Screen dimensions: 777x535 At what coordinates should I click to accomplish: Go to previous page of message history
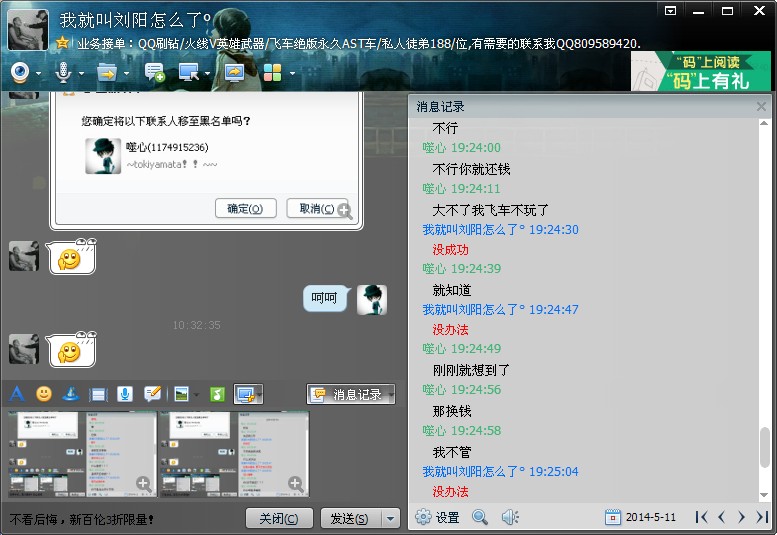pyautogui.click(x=722, y=517)
